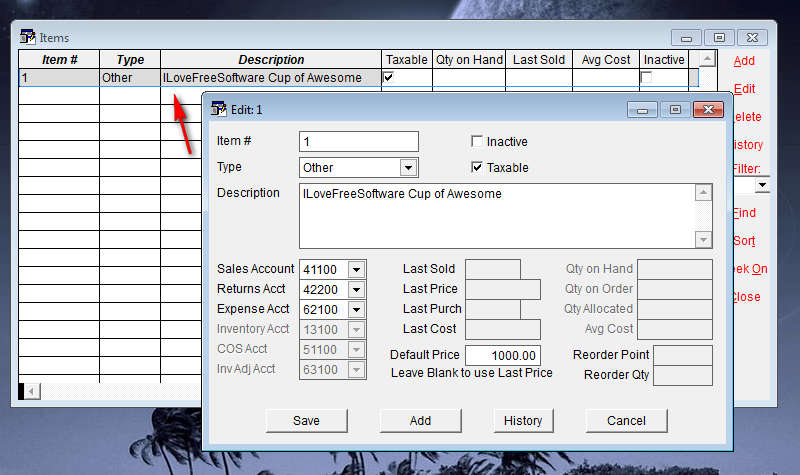Click the Add link in Items window
800x475 pixels.
pos(744,61)
